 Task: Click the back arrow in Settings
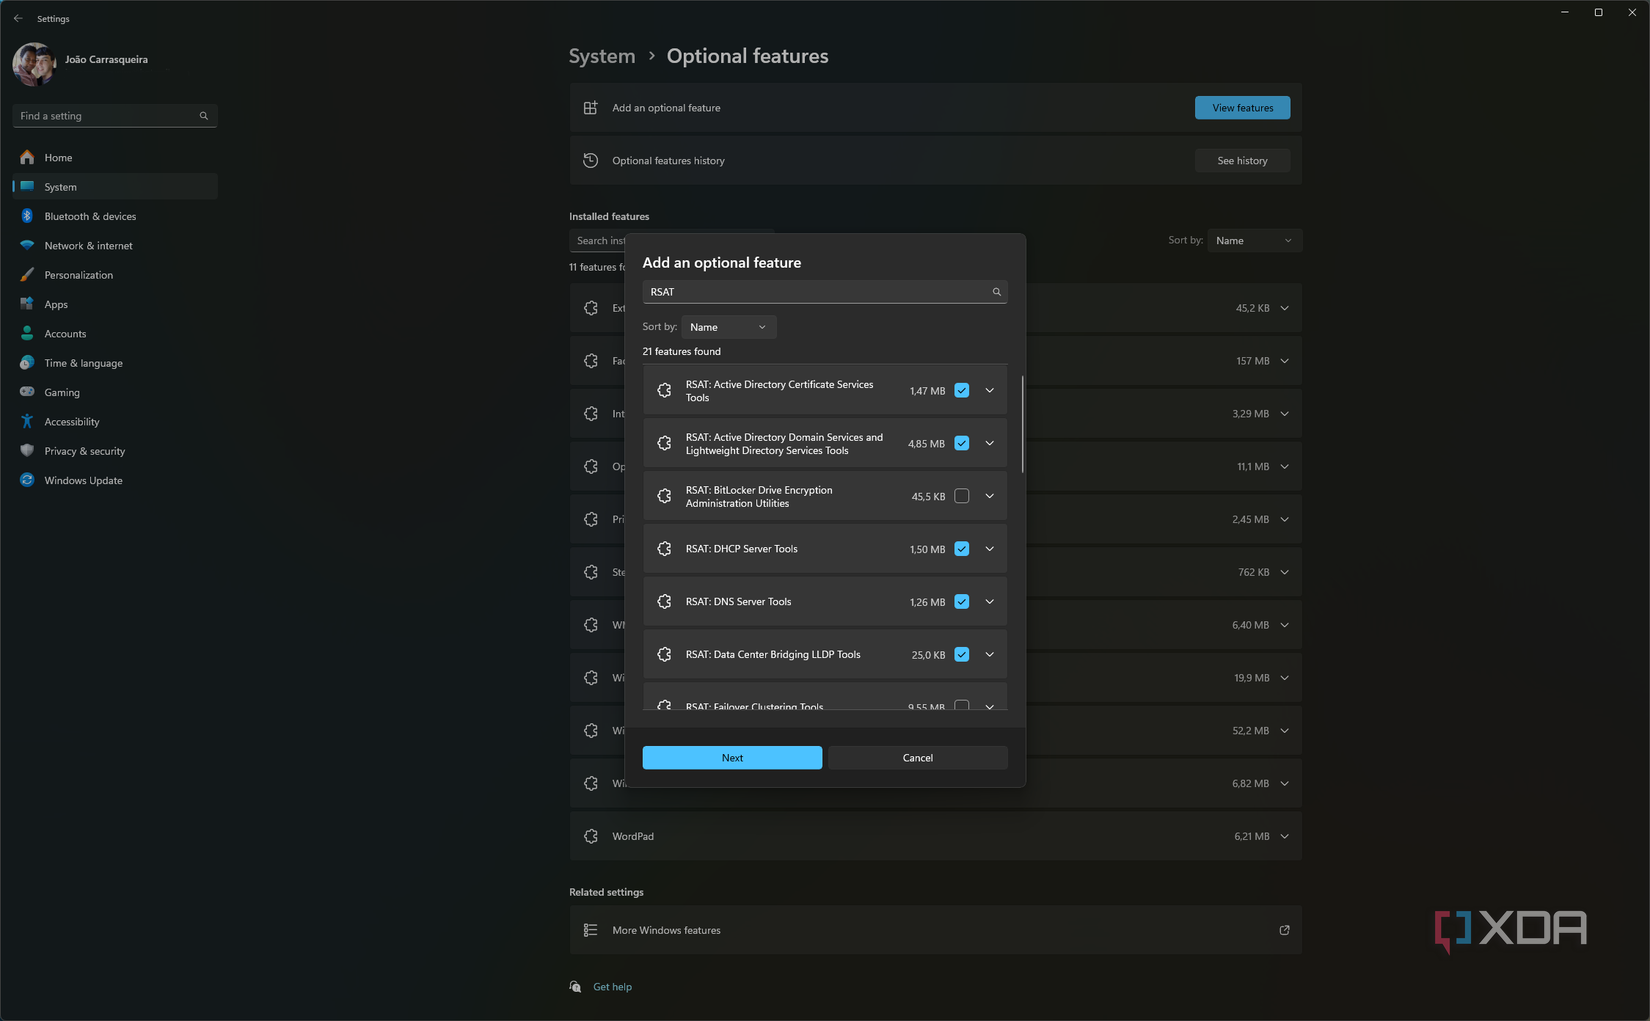pyautogui.click(x=18, y=18)
